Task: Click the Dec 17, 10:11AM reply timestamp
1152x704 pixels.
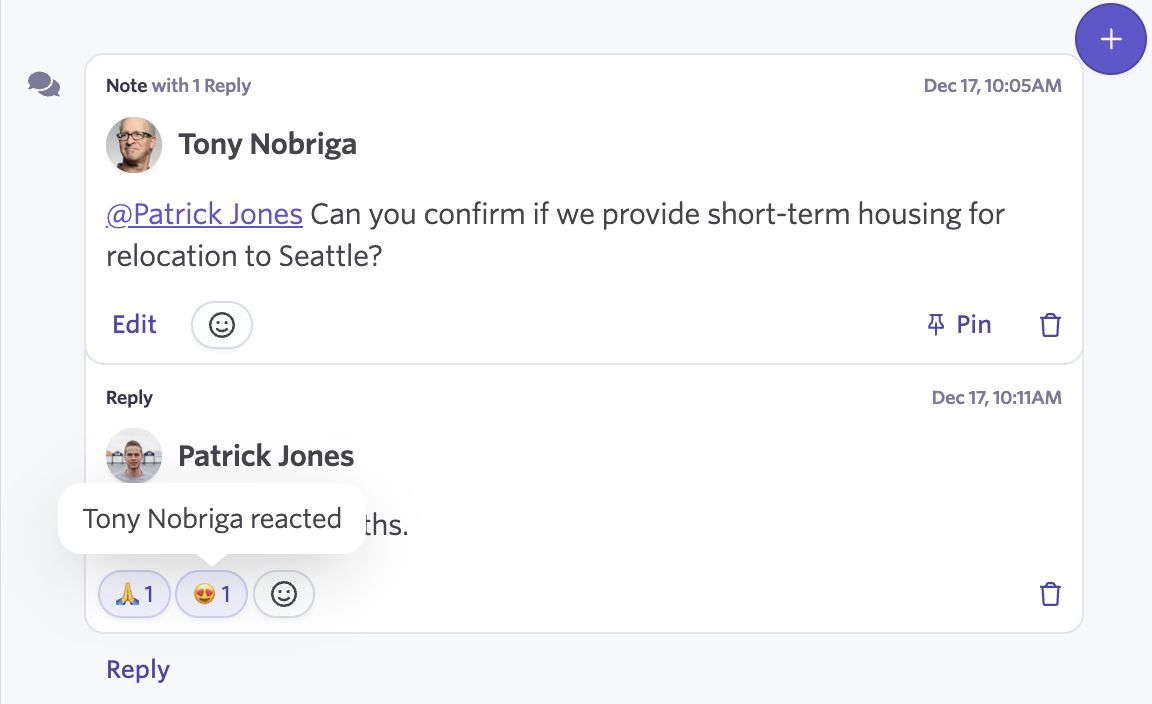Action: [x=996, y=398]
